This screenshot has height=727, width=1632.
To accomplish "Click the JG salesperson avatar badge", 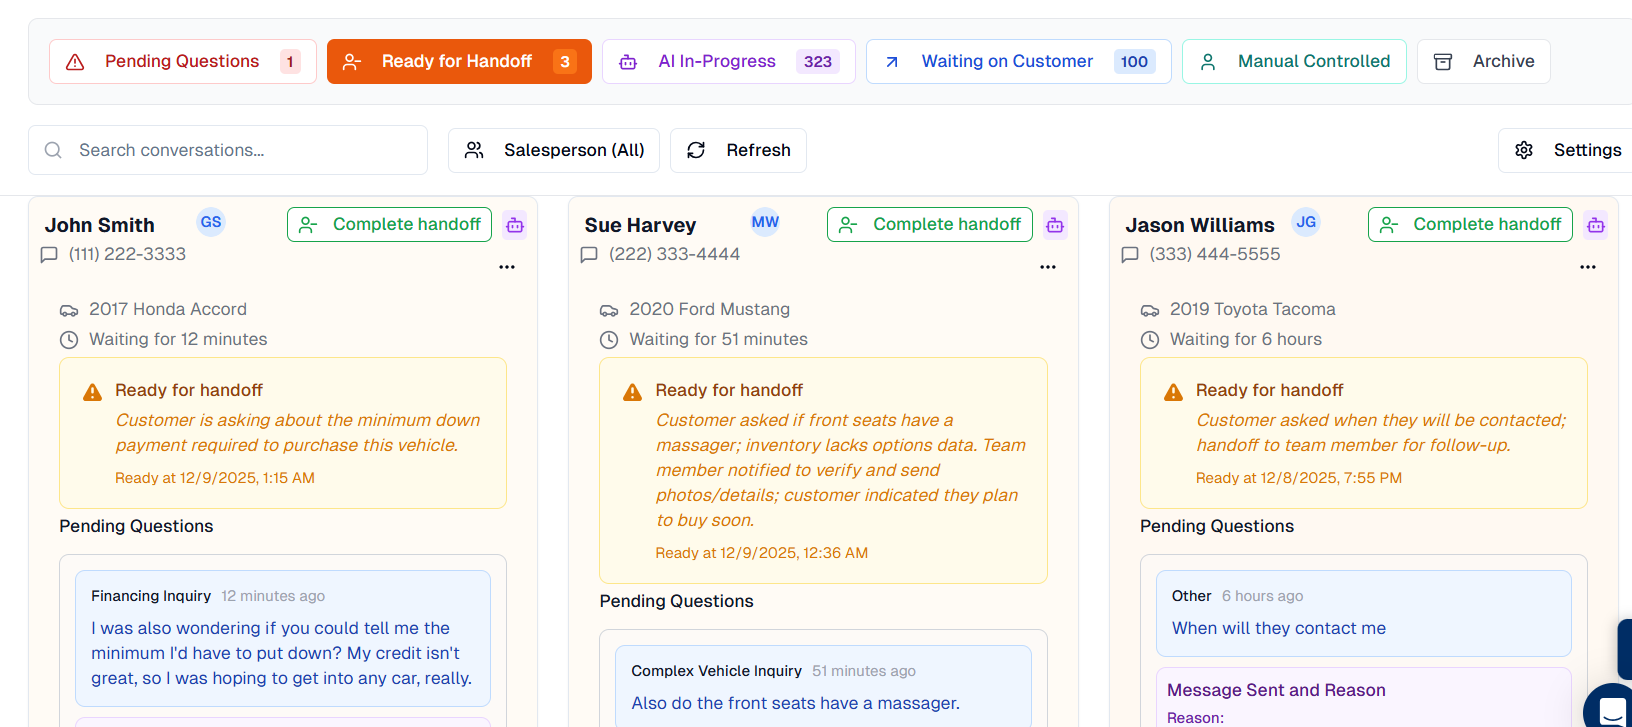I will (x=1306, y=222).
